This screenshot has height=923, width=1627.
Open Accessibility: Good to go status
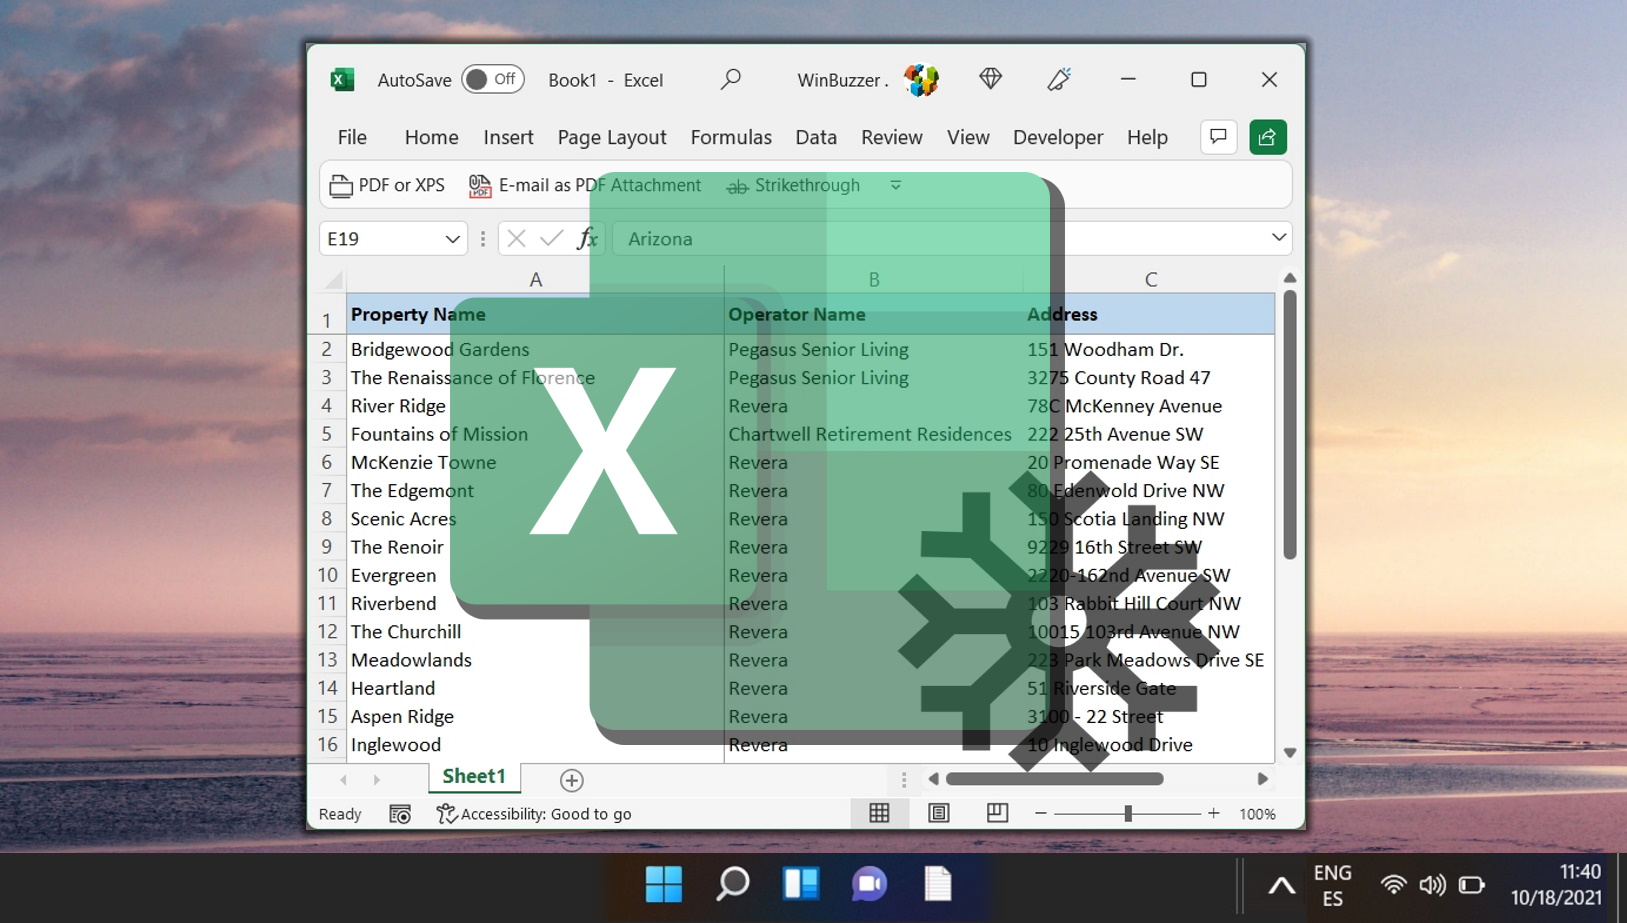click(534, 814)
